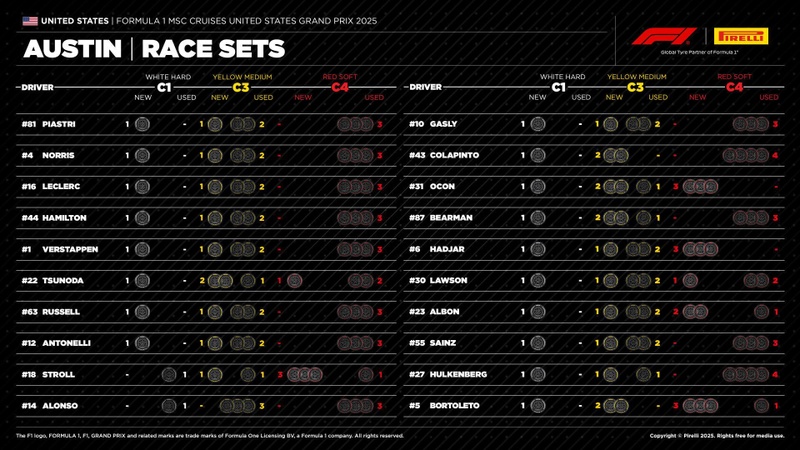Image resolution: width=800 pixels, height=450 pixels.
Task: Click the United States flag icon
Action: pos(30,20)
